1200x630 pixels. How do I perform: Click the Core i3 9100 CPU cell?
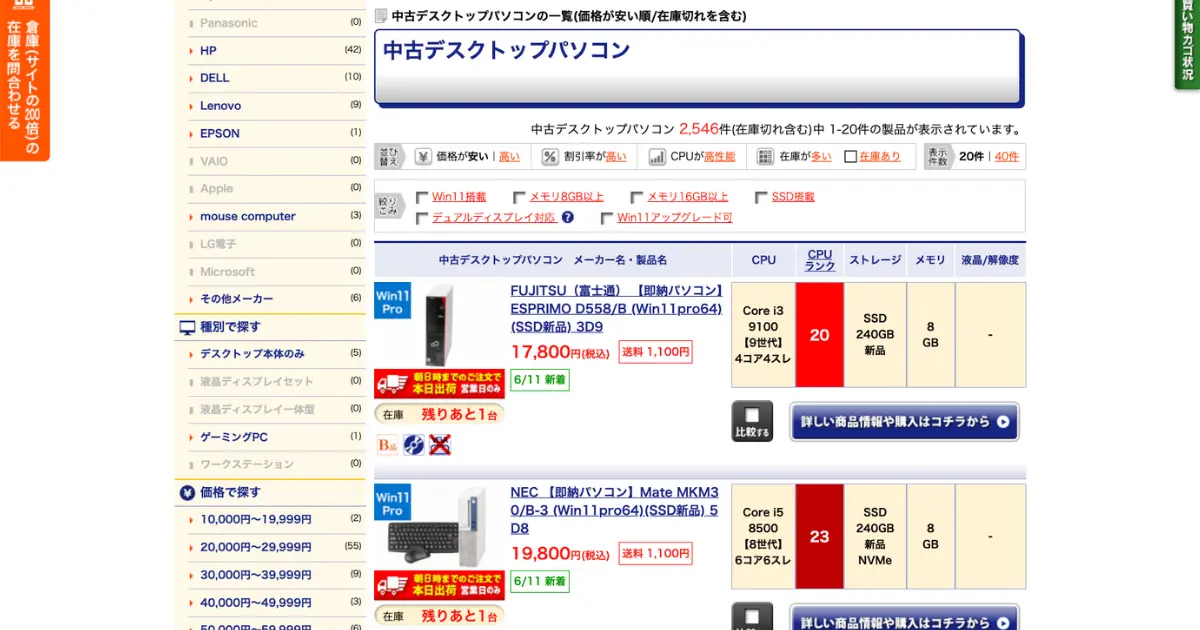tap(763, 335)
